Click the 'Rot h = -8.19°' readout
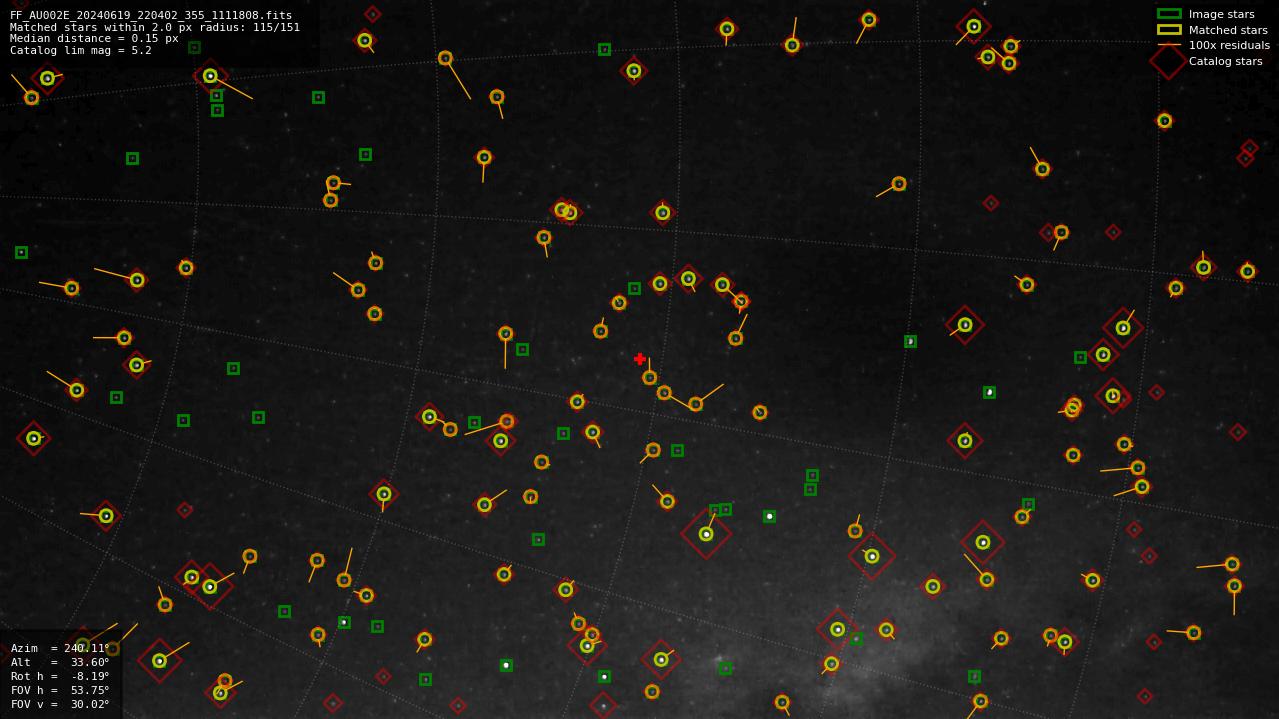Image resolution: width=1279 pixels, height=719 pixels. (x=60, y=676)
